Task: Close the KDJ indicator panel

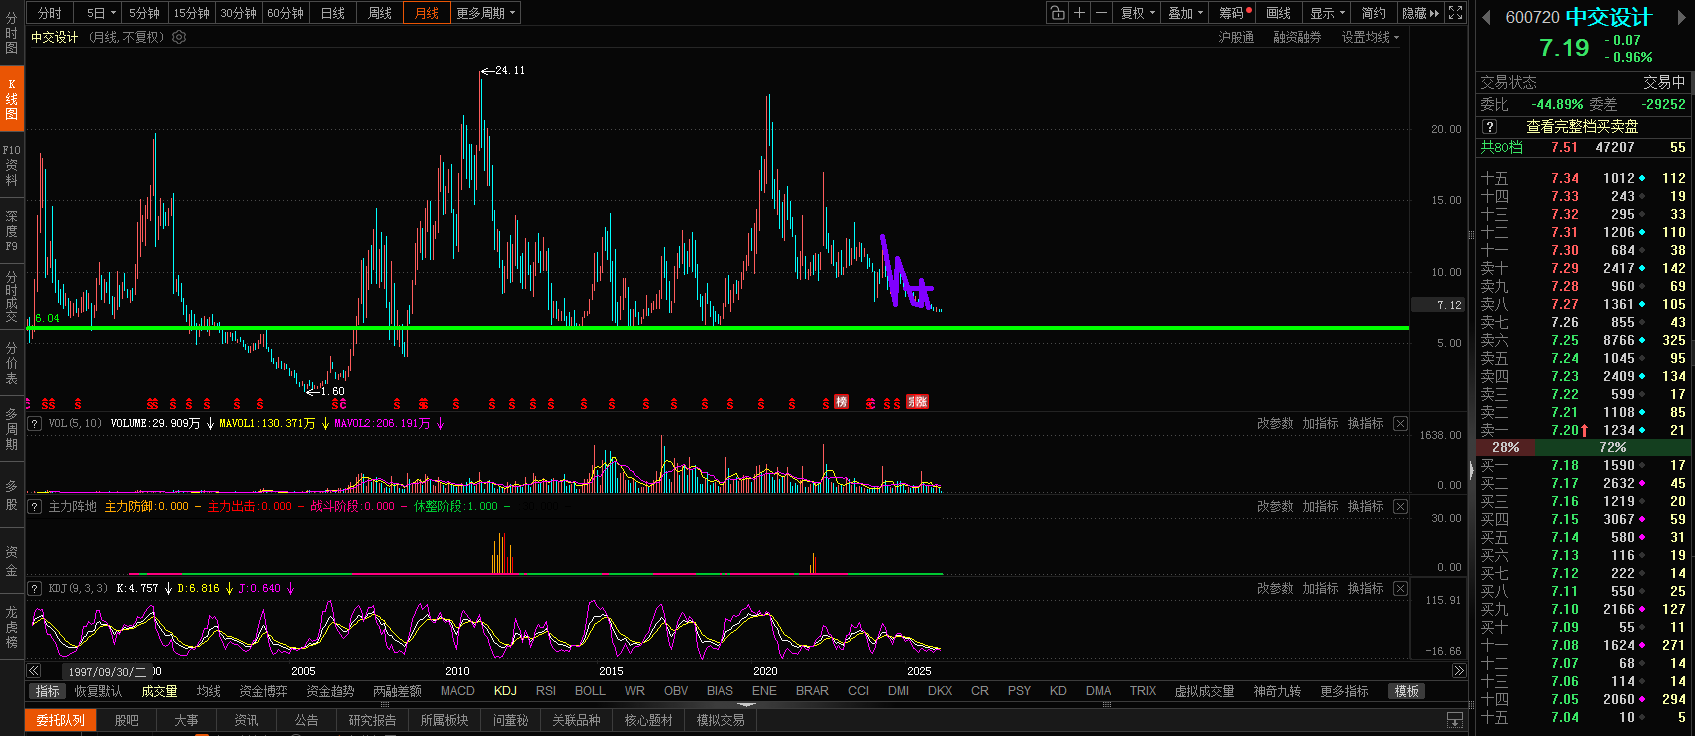Action: (1400, 589)
